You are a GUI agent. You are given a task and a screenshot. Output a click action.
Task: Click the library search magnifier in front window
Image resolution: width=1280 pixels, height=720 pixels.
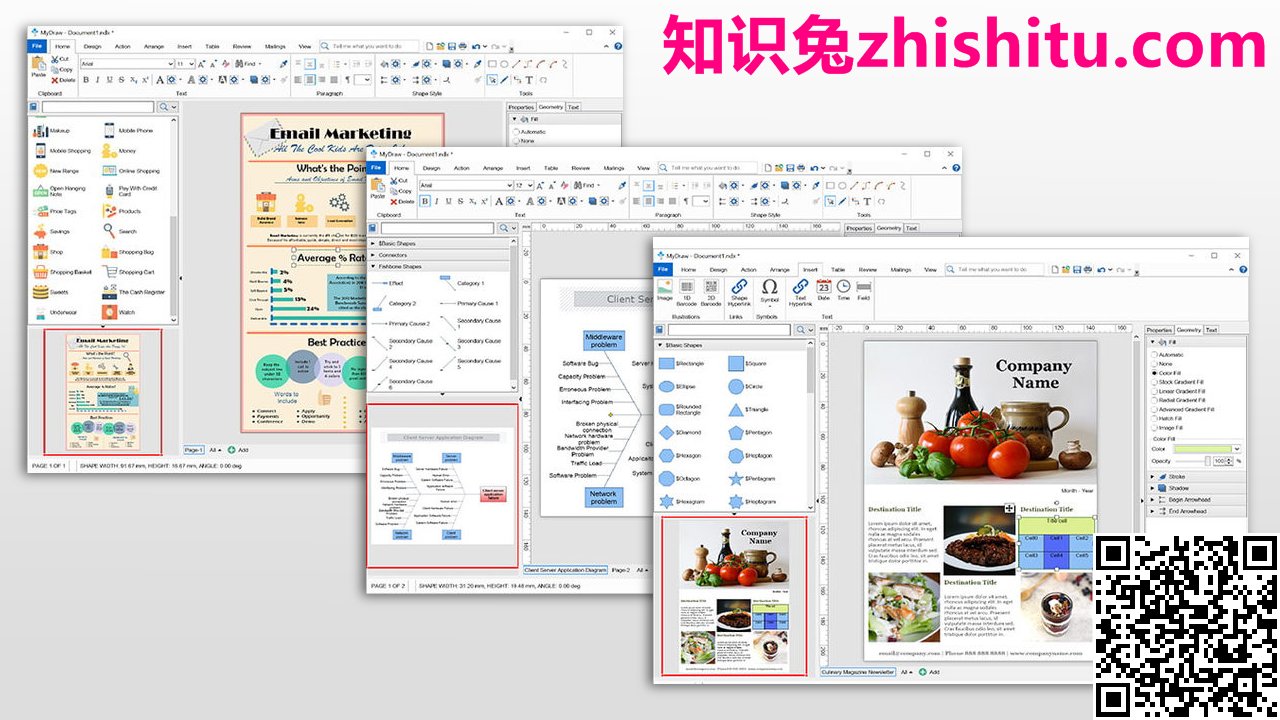click(803, 330)
